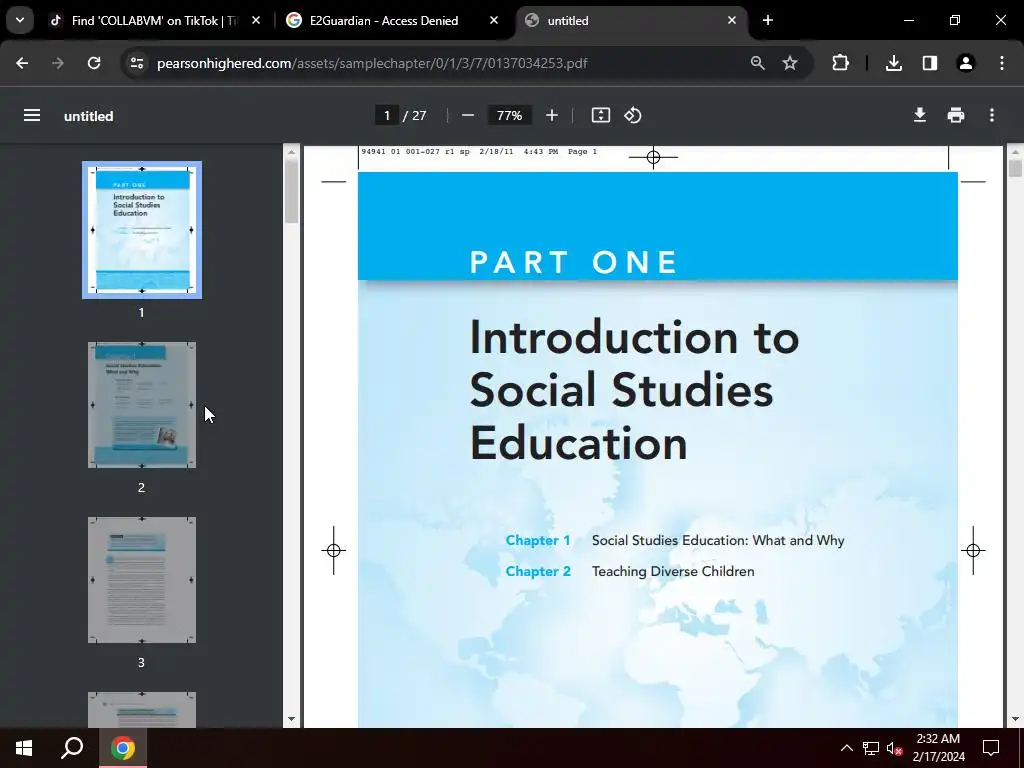Restore down the Chrome window
Image resolution: width=1024 pixels, height=768 pixels.
click(955, 21)
